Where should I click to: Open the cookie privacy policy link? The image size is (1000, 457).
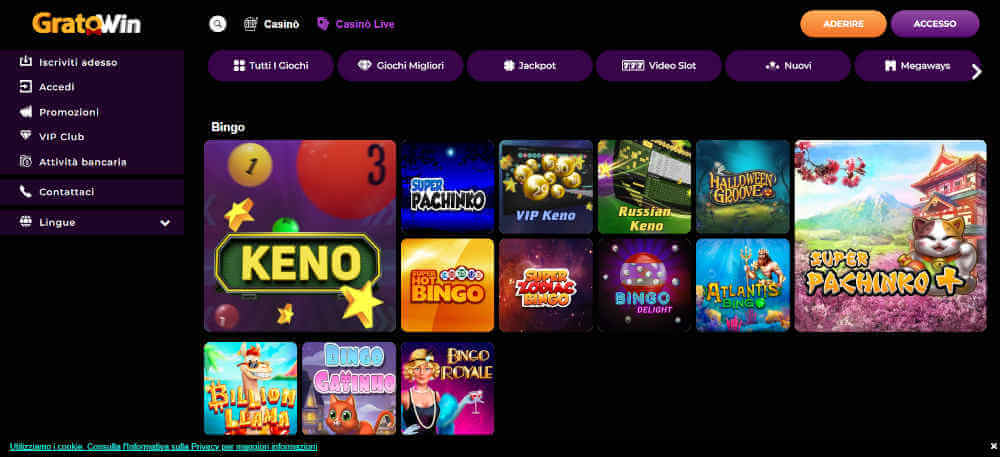(163, 447)
